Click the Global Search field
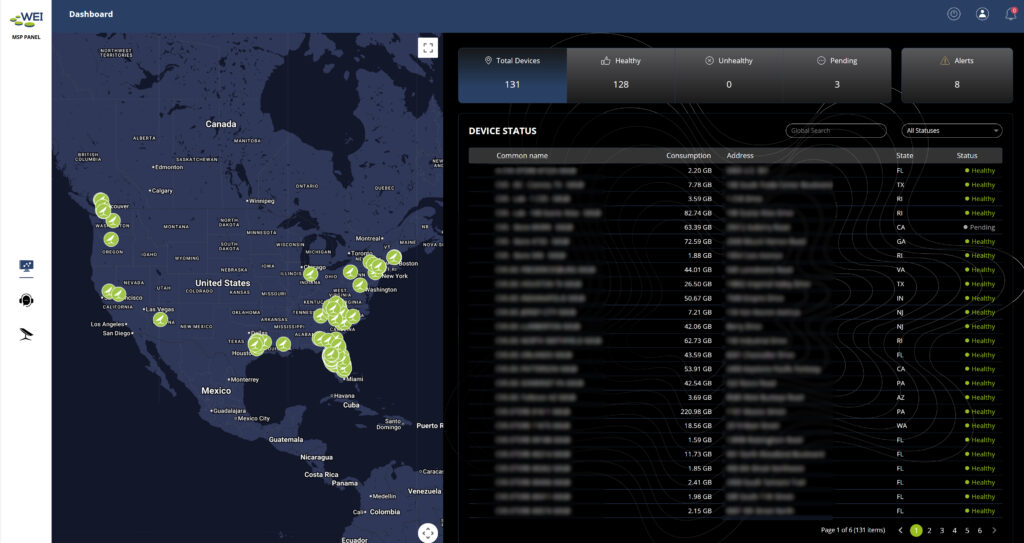The width and height of the screenshot is (1024, 543). tap(836, 131)
